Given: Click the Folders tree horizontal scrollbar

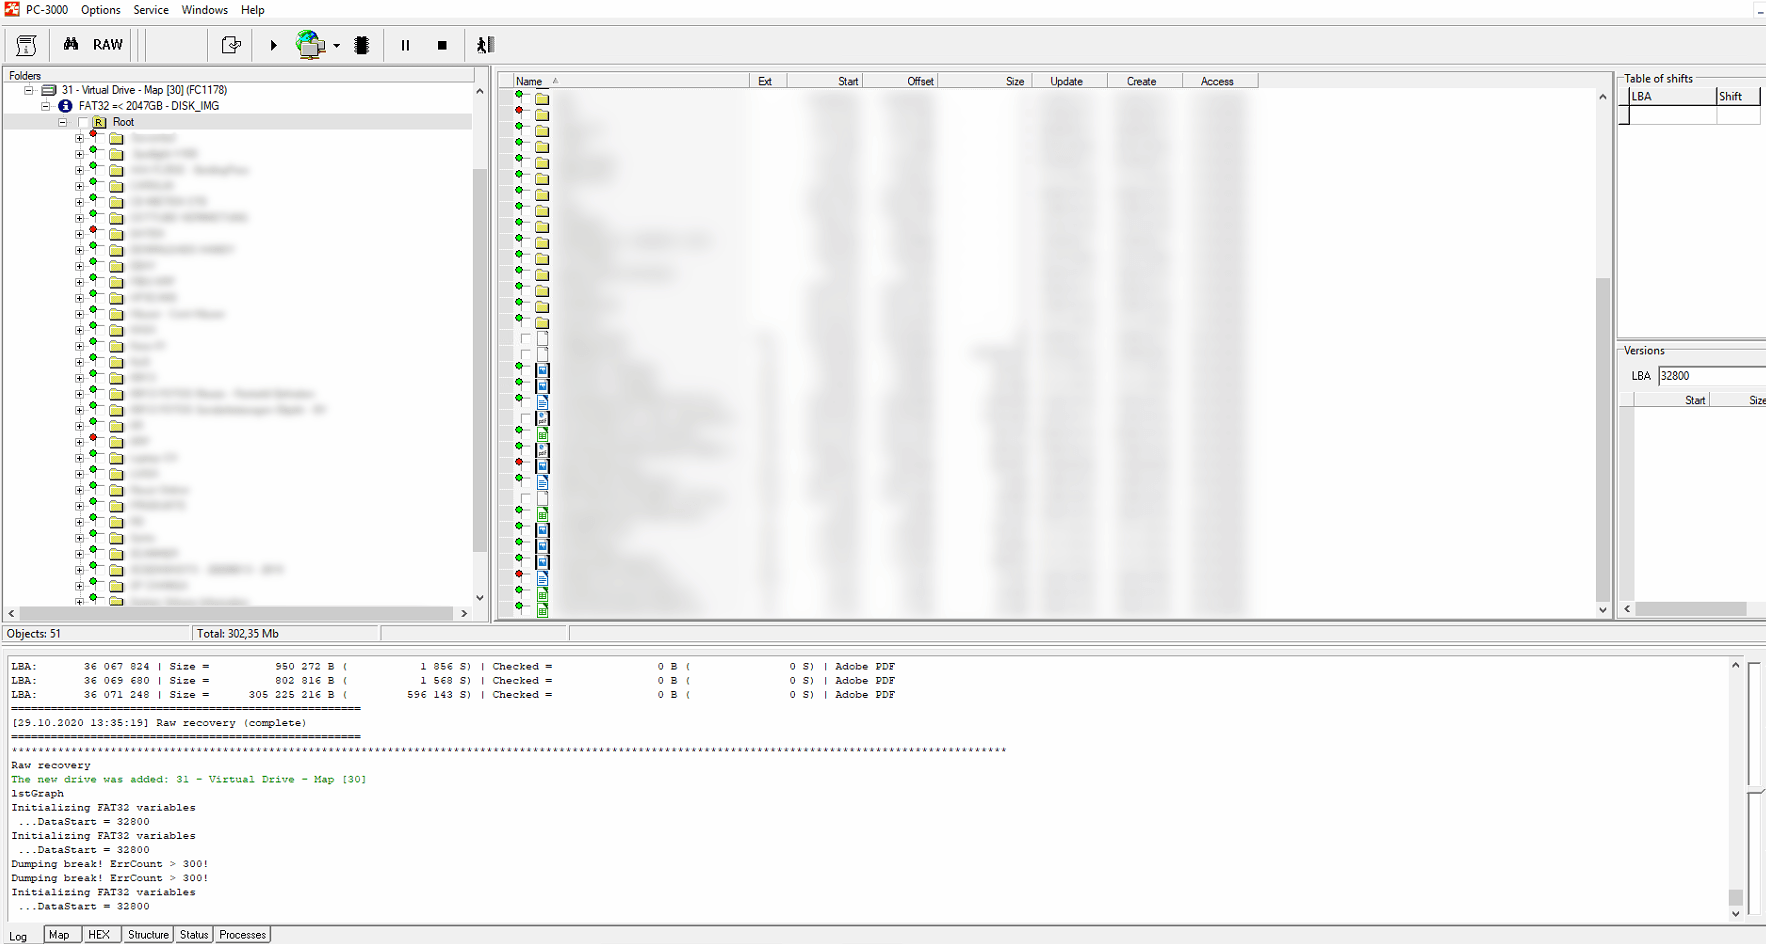Looking at the screenshot, I should point(236,613).
